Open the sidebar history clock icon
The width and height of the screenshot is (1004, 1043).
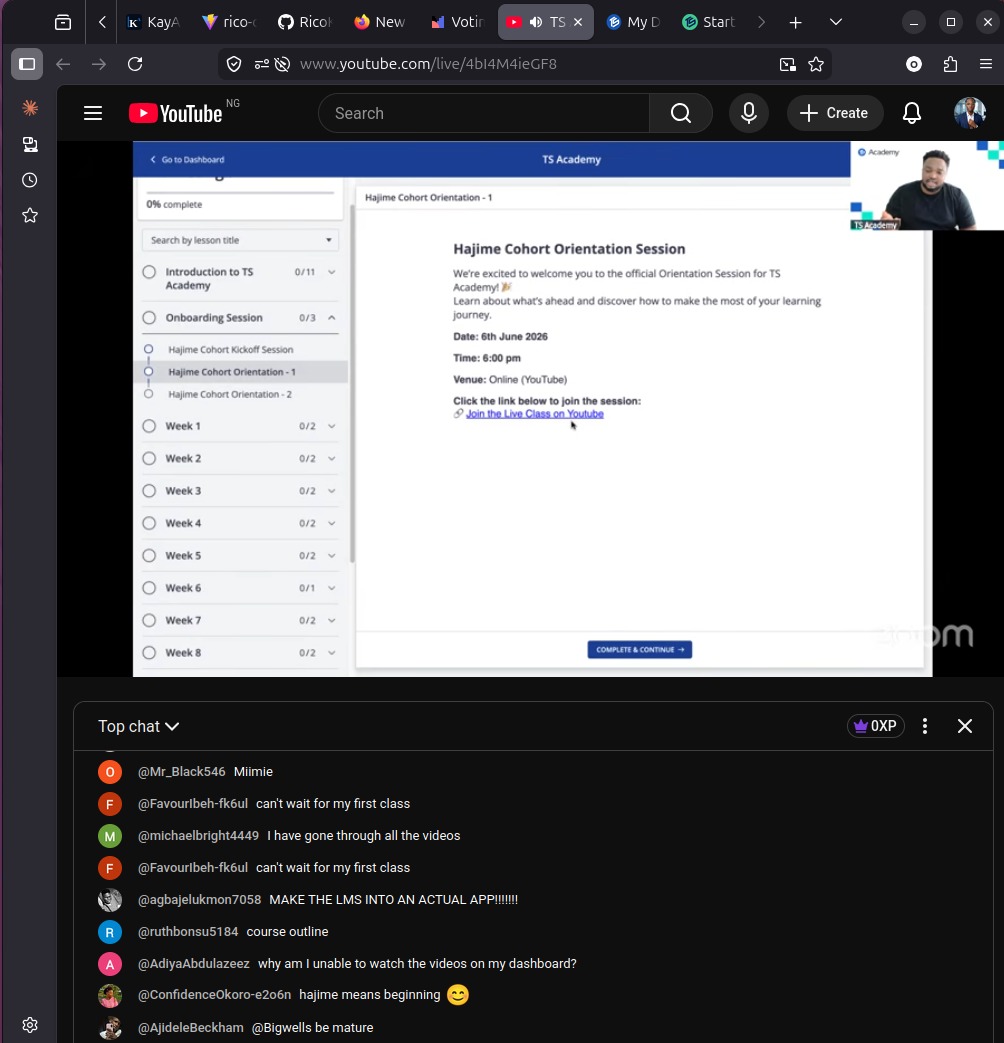point(29,180)
